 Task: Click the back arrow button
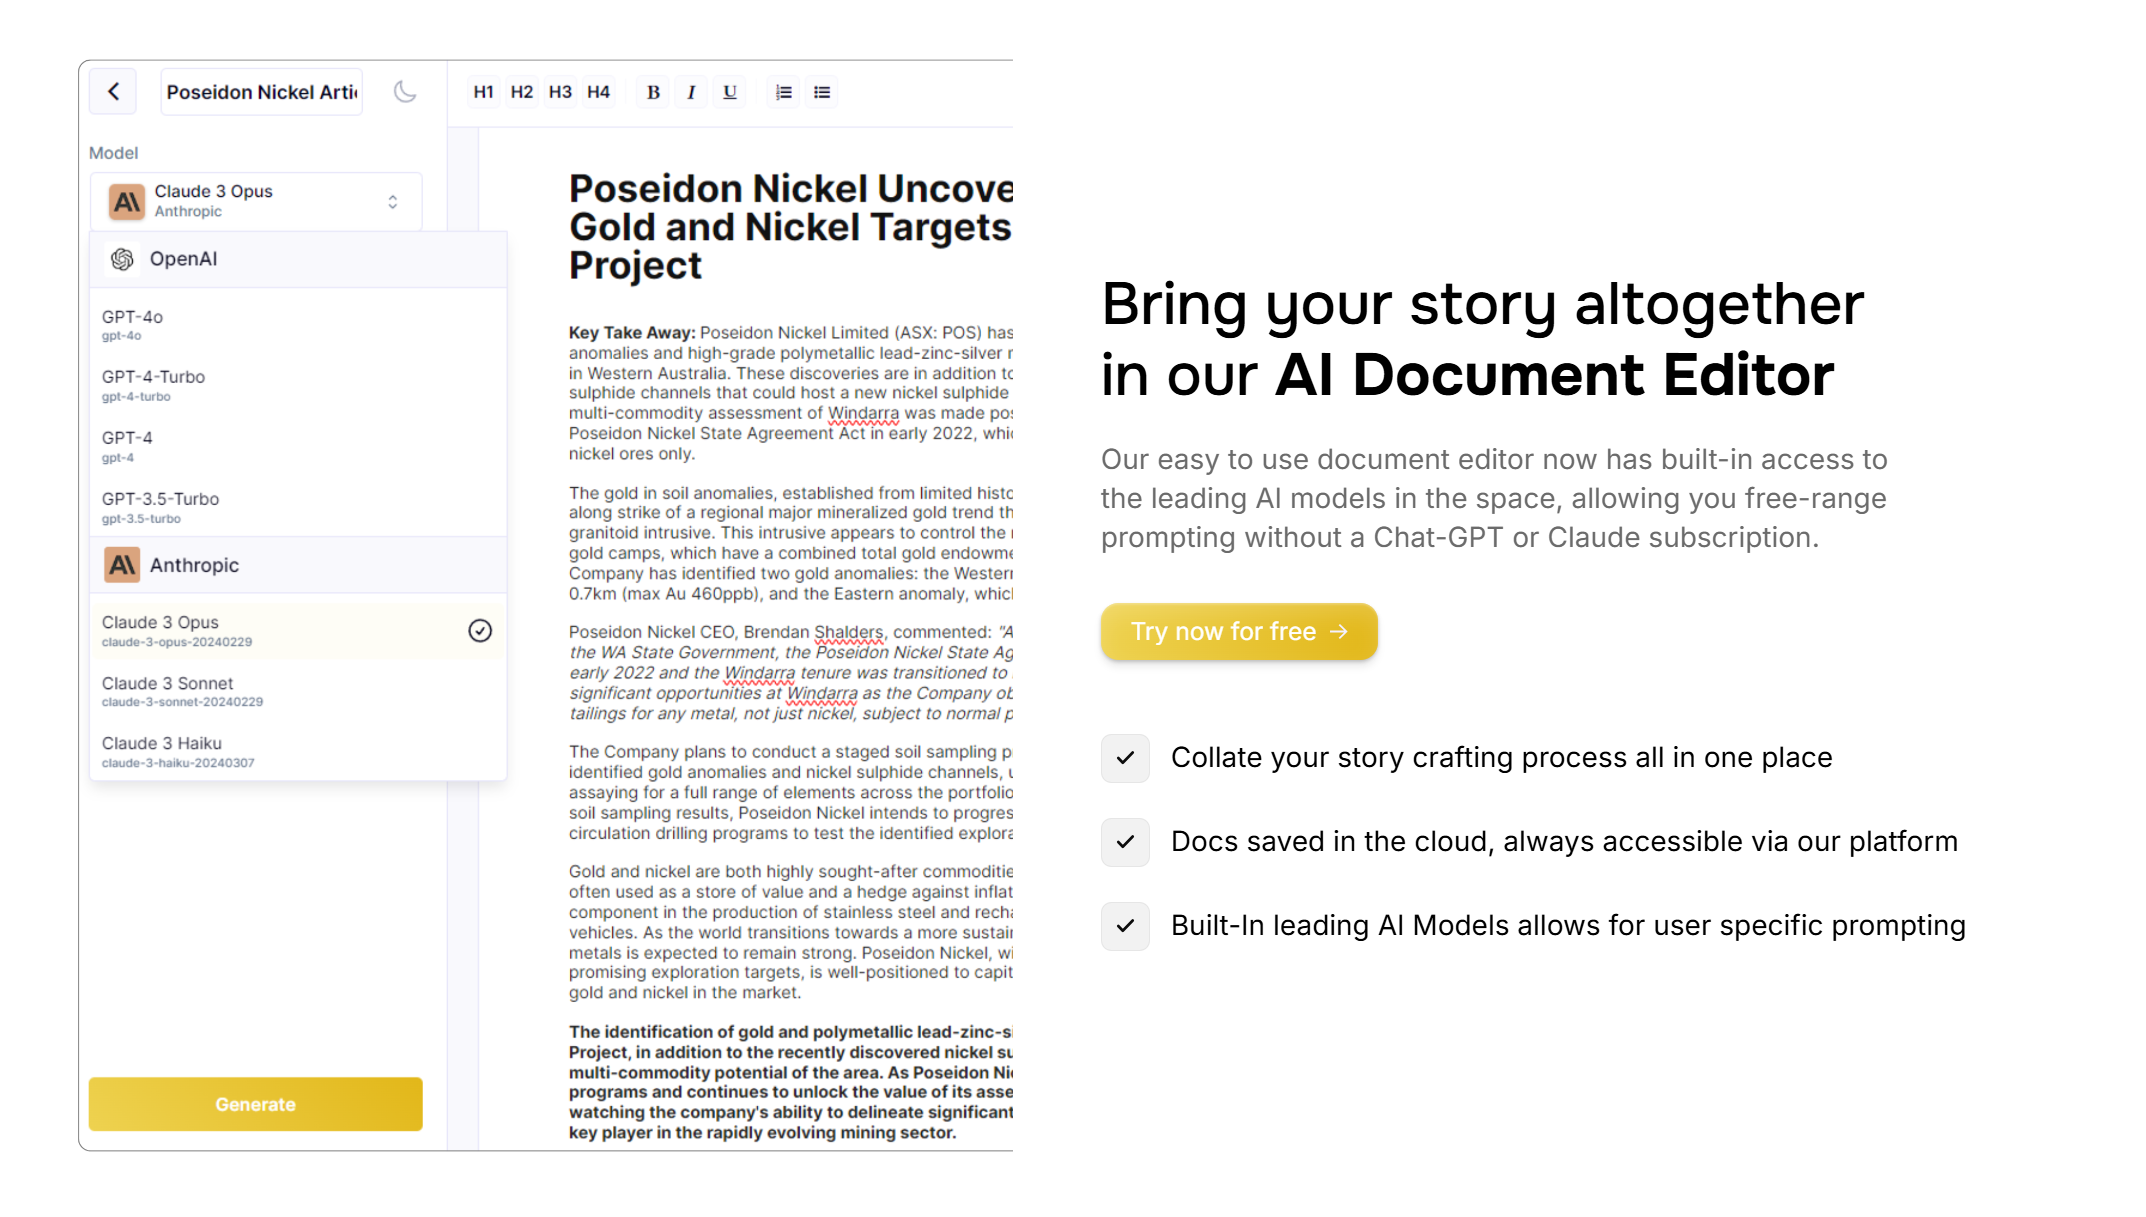pos(114,92)
